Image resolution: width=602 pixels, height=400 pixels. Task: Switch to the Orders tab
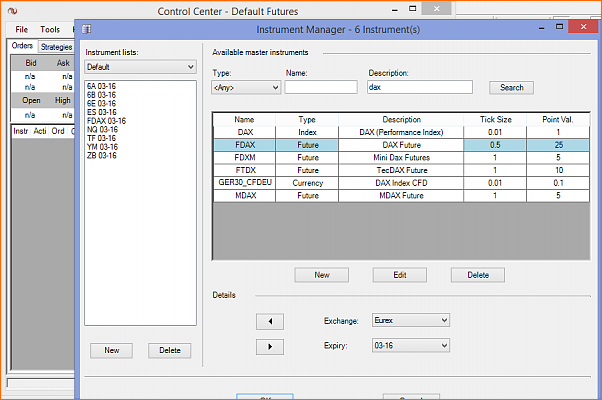[x=22, y=46]
